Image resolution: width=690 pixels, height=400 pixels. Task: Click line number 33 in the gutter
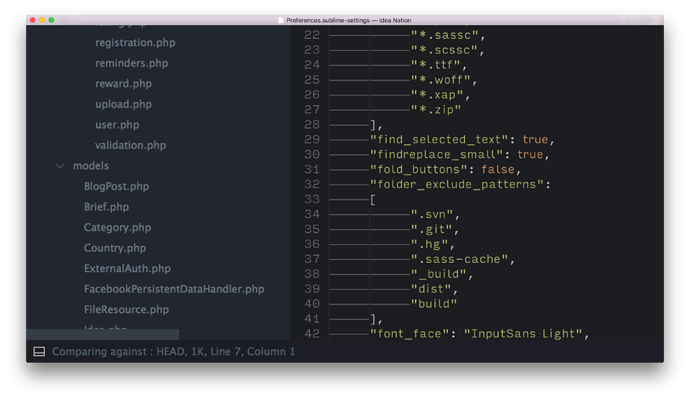[310, 199]
